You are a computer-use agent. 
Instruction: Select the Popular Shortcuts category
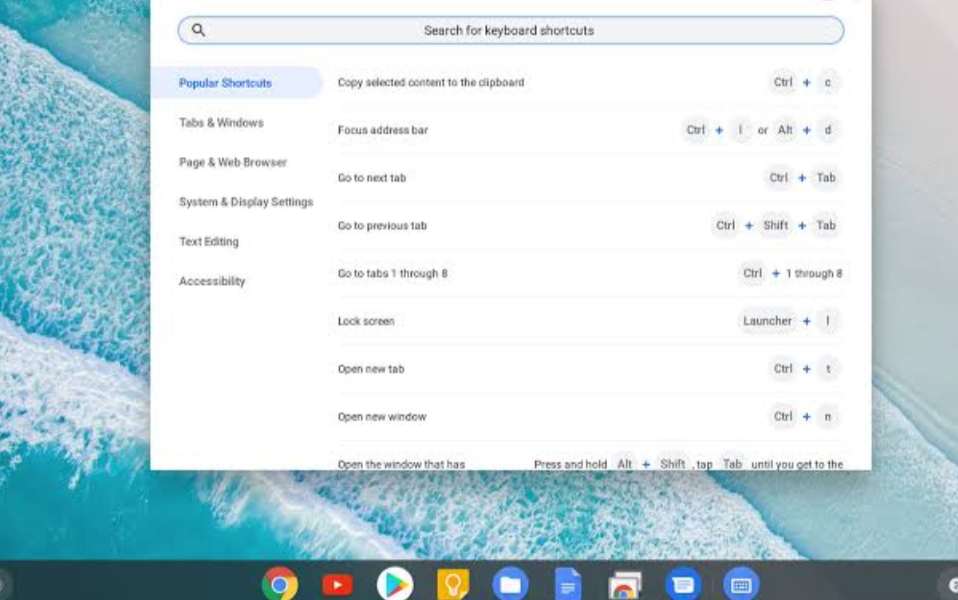225,83
